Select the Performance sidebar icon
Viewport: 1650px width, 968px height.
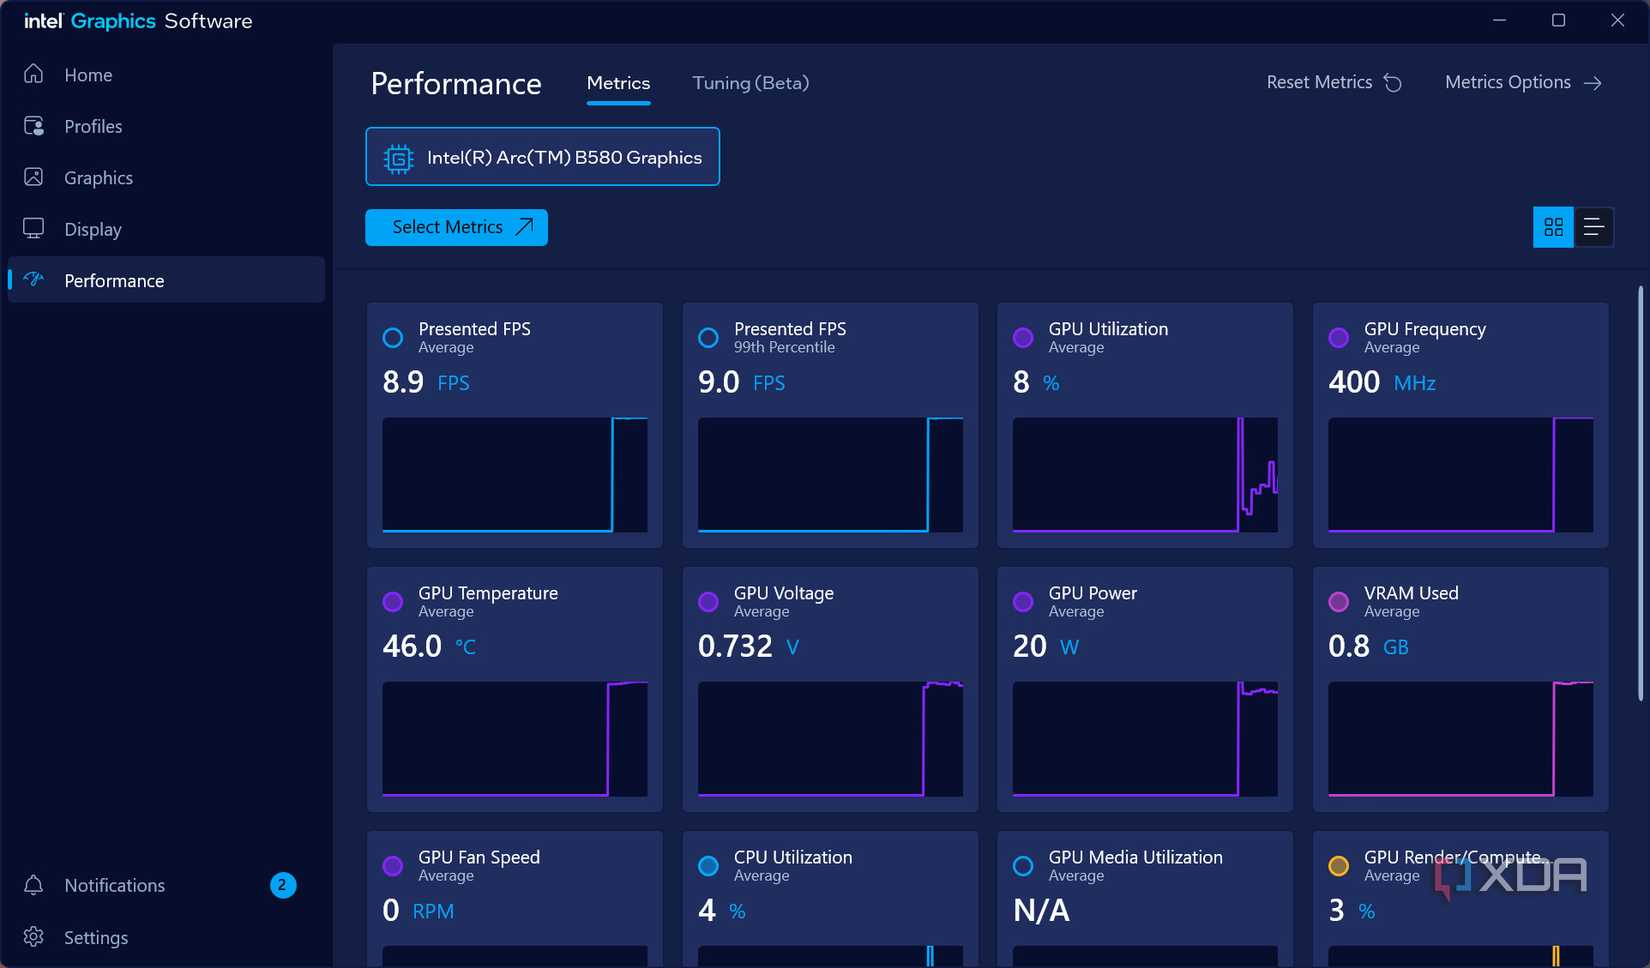pyautogui.click(x=33, y=280)
